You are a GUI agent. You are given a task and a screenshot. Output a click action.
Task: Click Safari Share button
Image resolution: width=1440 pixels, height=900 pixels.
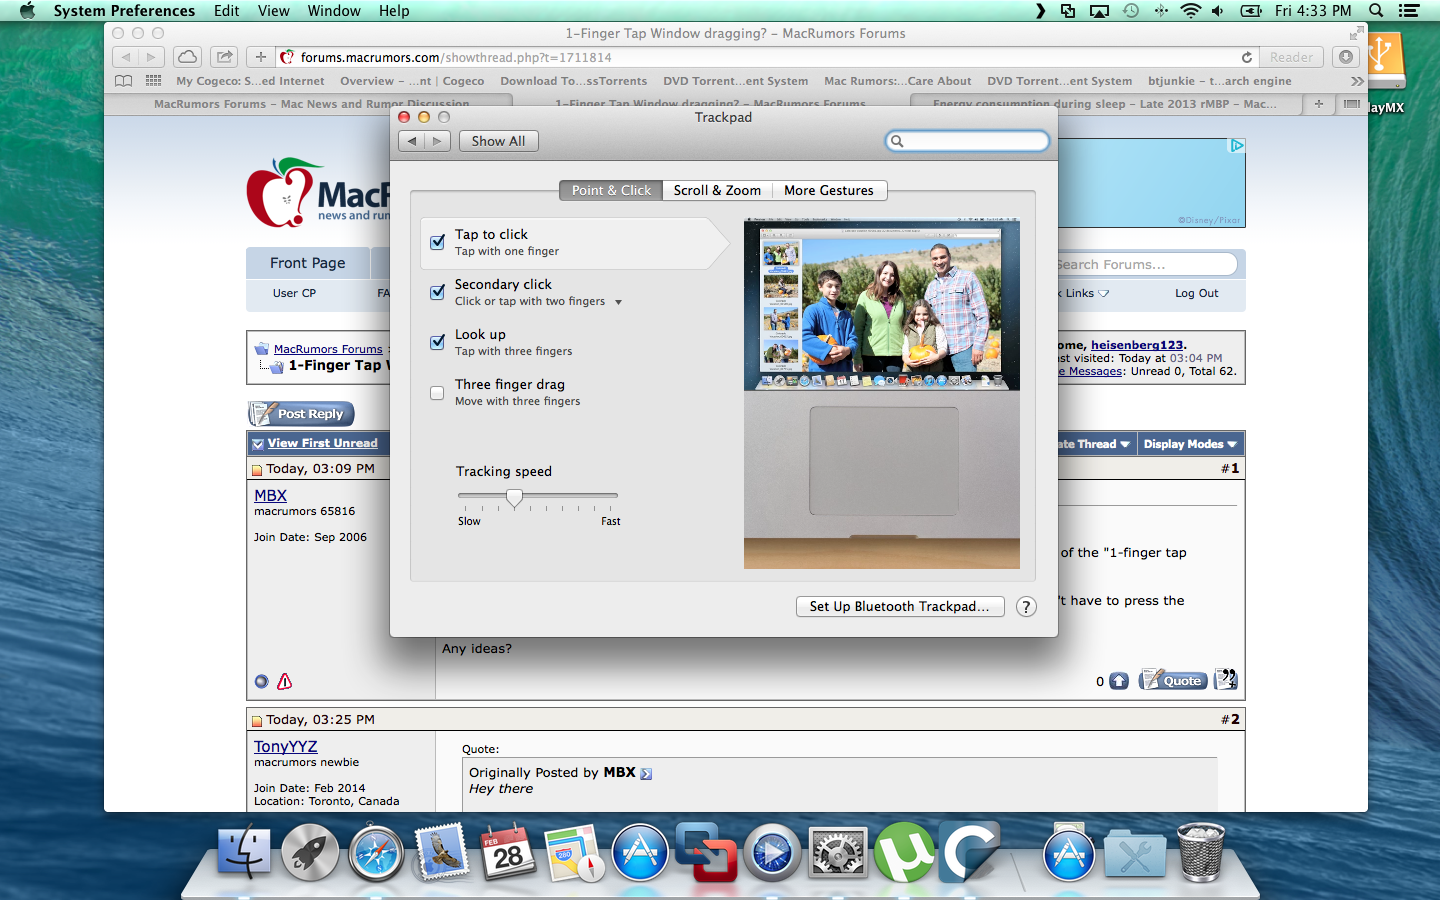point(225,57)
